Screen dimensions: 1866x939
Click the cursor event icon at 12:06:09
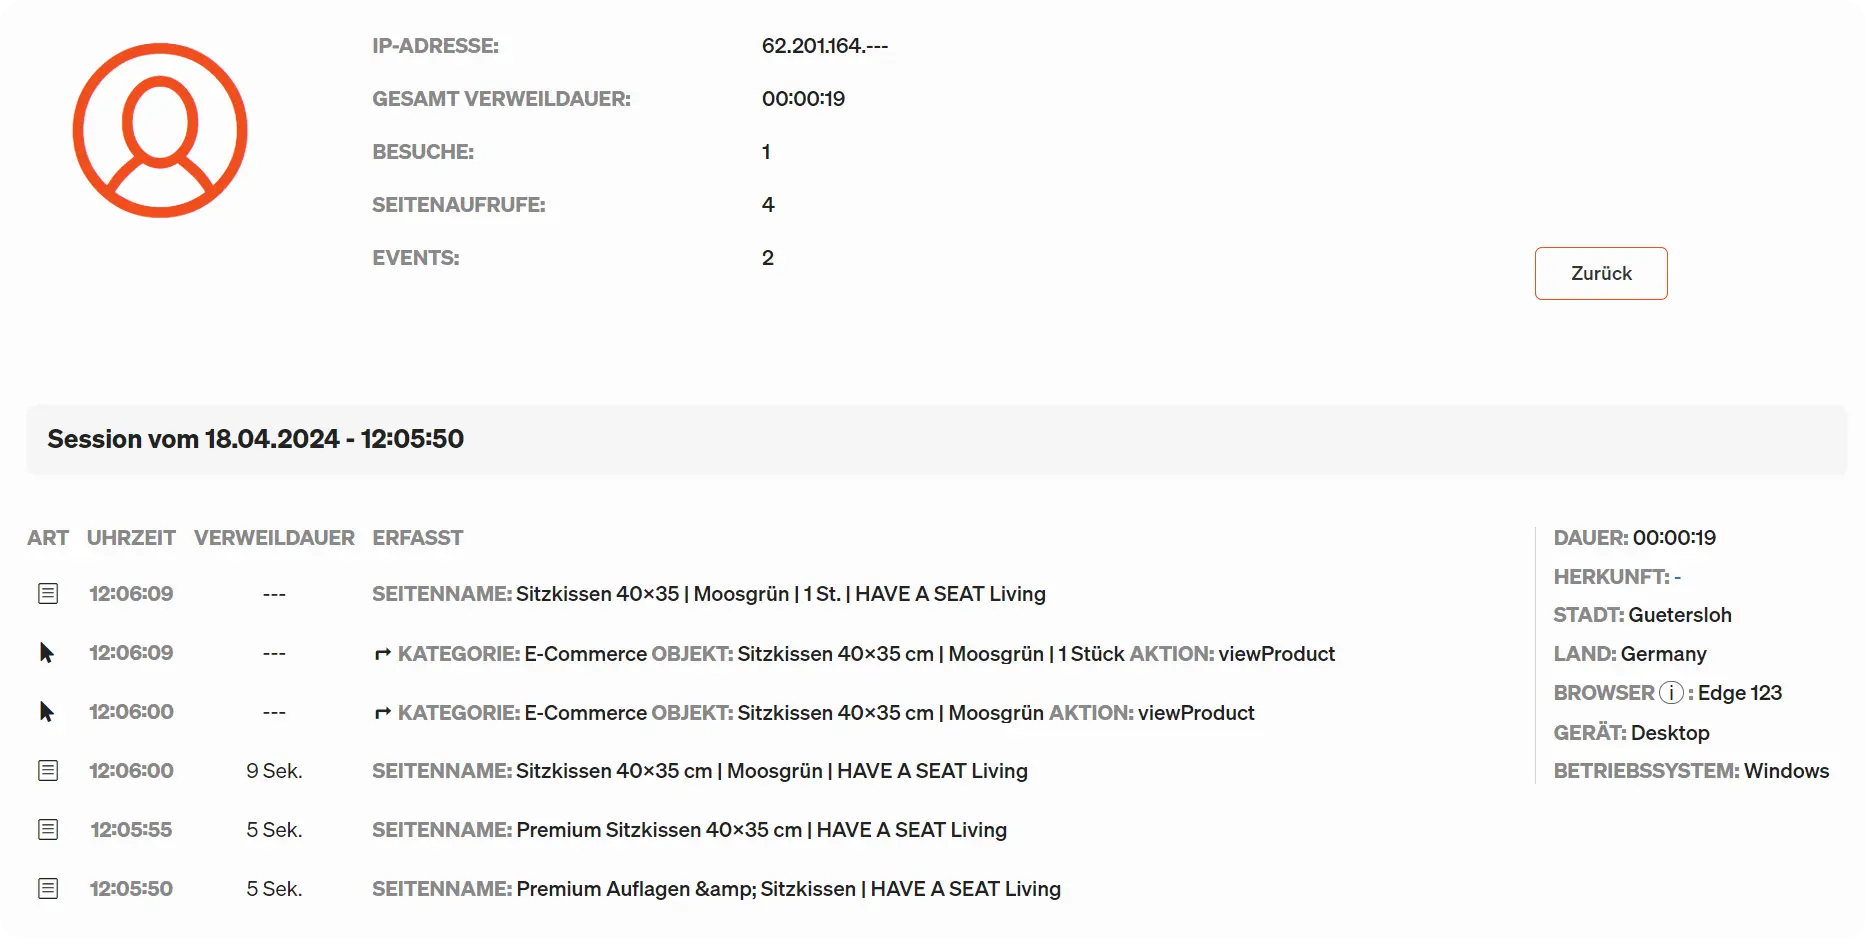click(x=47, y=653)
